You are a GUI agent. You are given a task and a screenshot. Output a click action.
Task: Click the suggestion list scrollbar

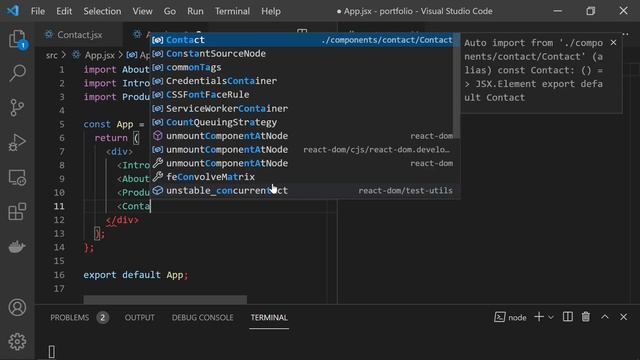point(457,86)
